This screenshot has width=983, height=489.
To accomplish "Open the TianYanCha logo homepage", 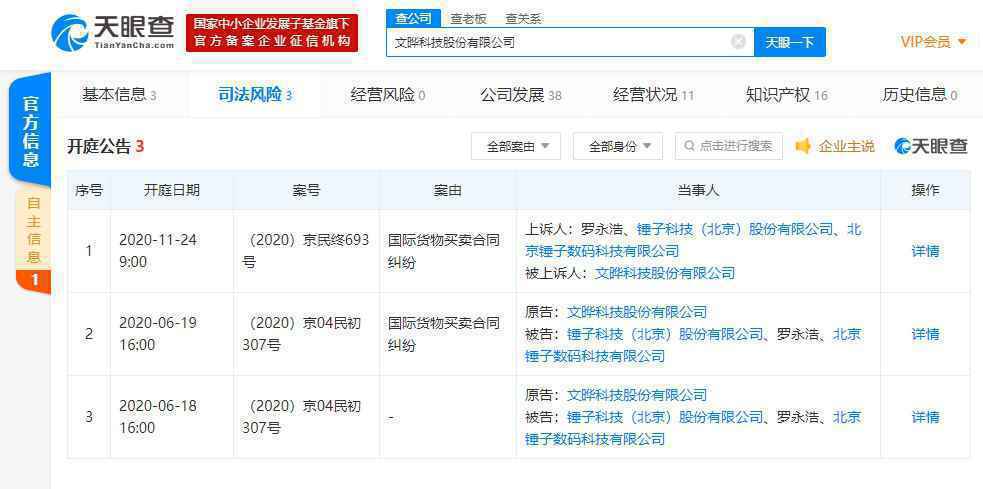I will click(113, 33).
